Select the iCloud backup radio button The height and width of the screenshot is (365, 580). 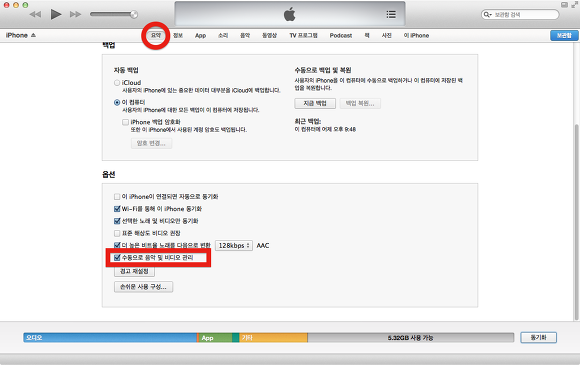click(117, 83)
